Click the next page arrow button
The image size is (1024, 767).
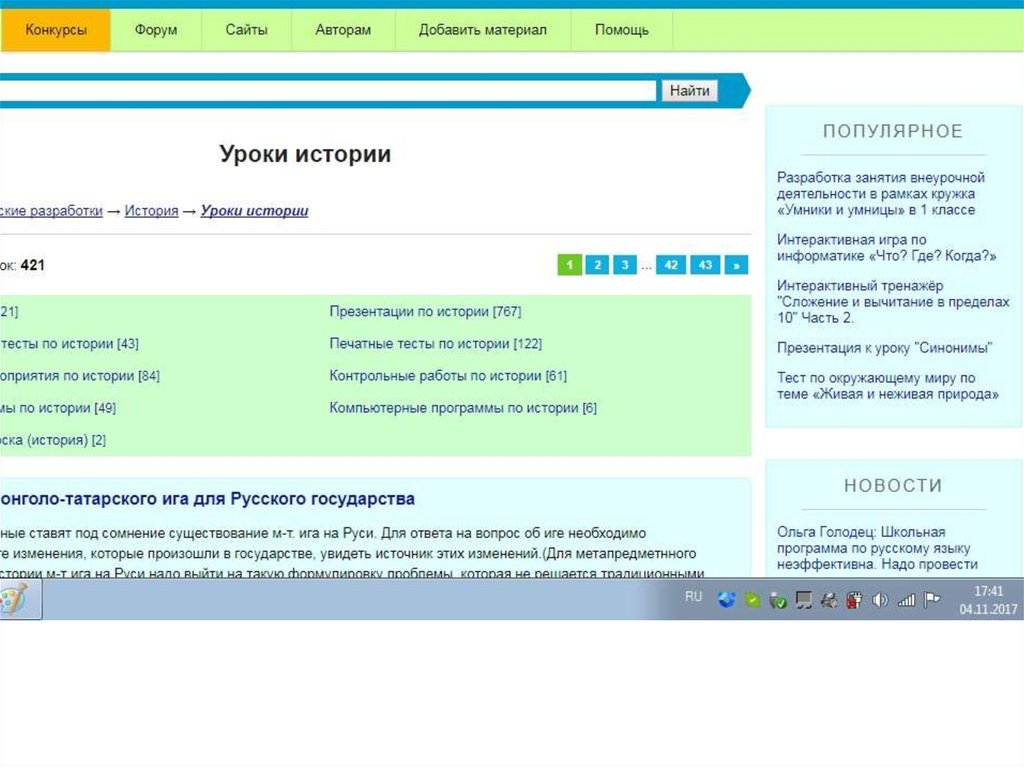(737, 265)
